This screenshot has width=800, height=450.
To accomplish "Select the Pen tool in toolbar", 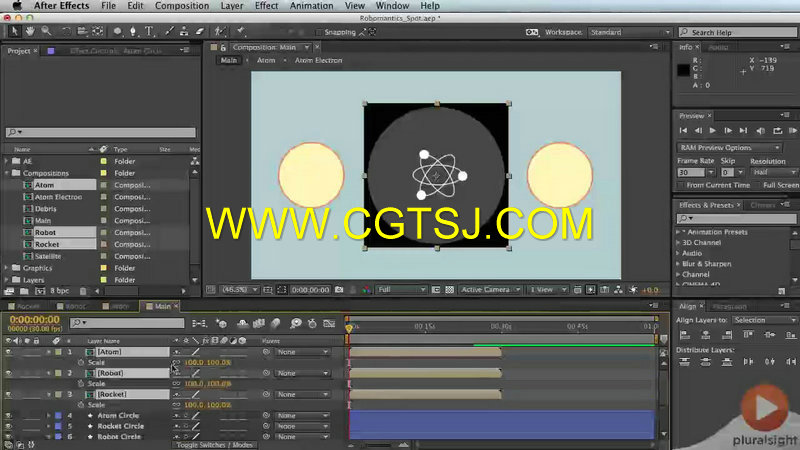I will coord(133,32).
